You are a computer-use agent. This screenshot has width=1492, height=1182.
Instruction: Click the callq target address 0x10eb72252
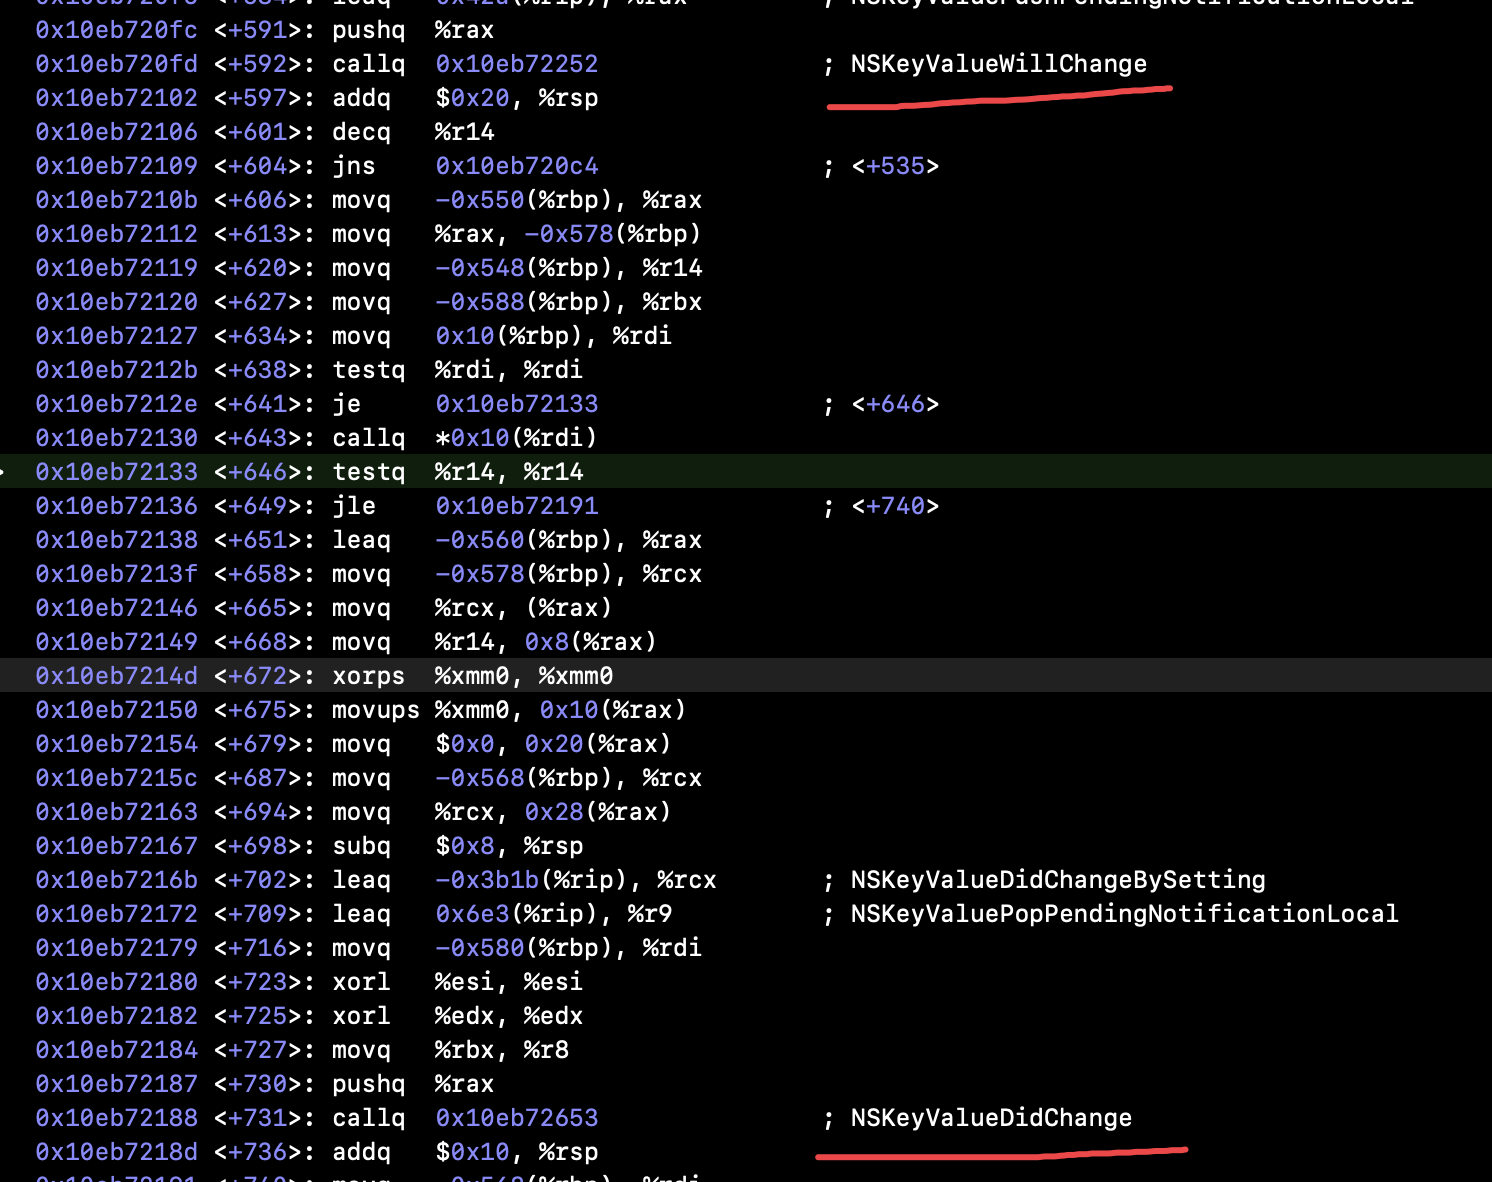click(516, 64)
